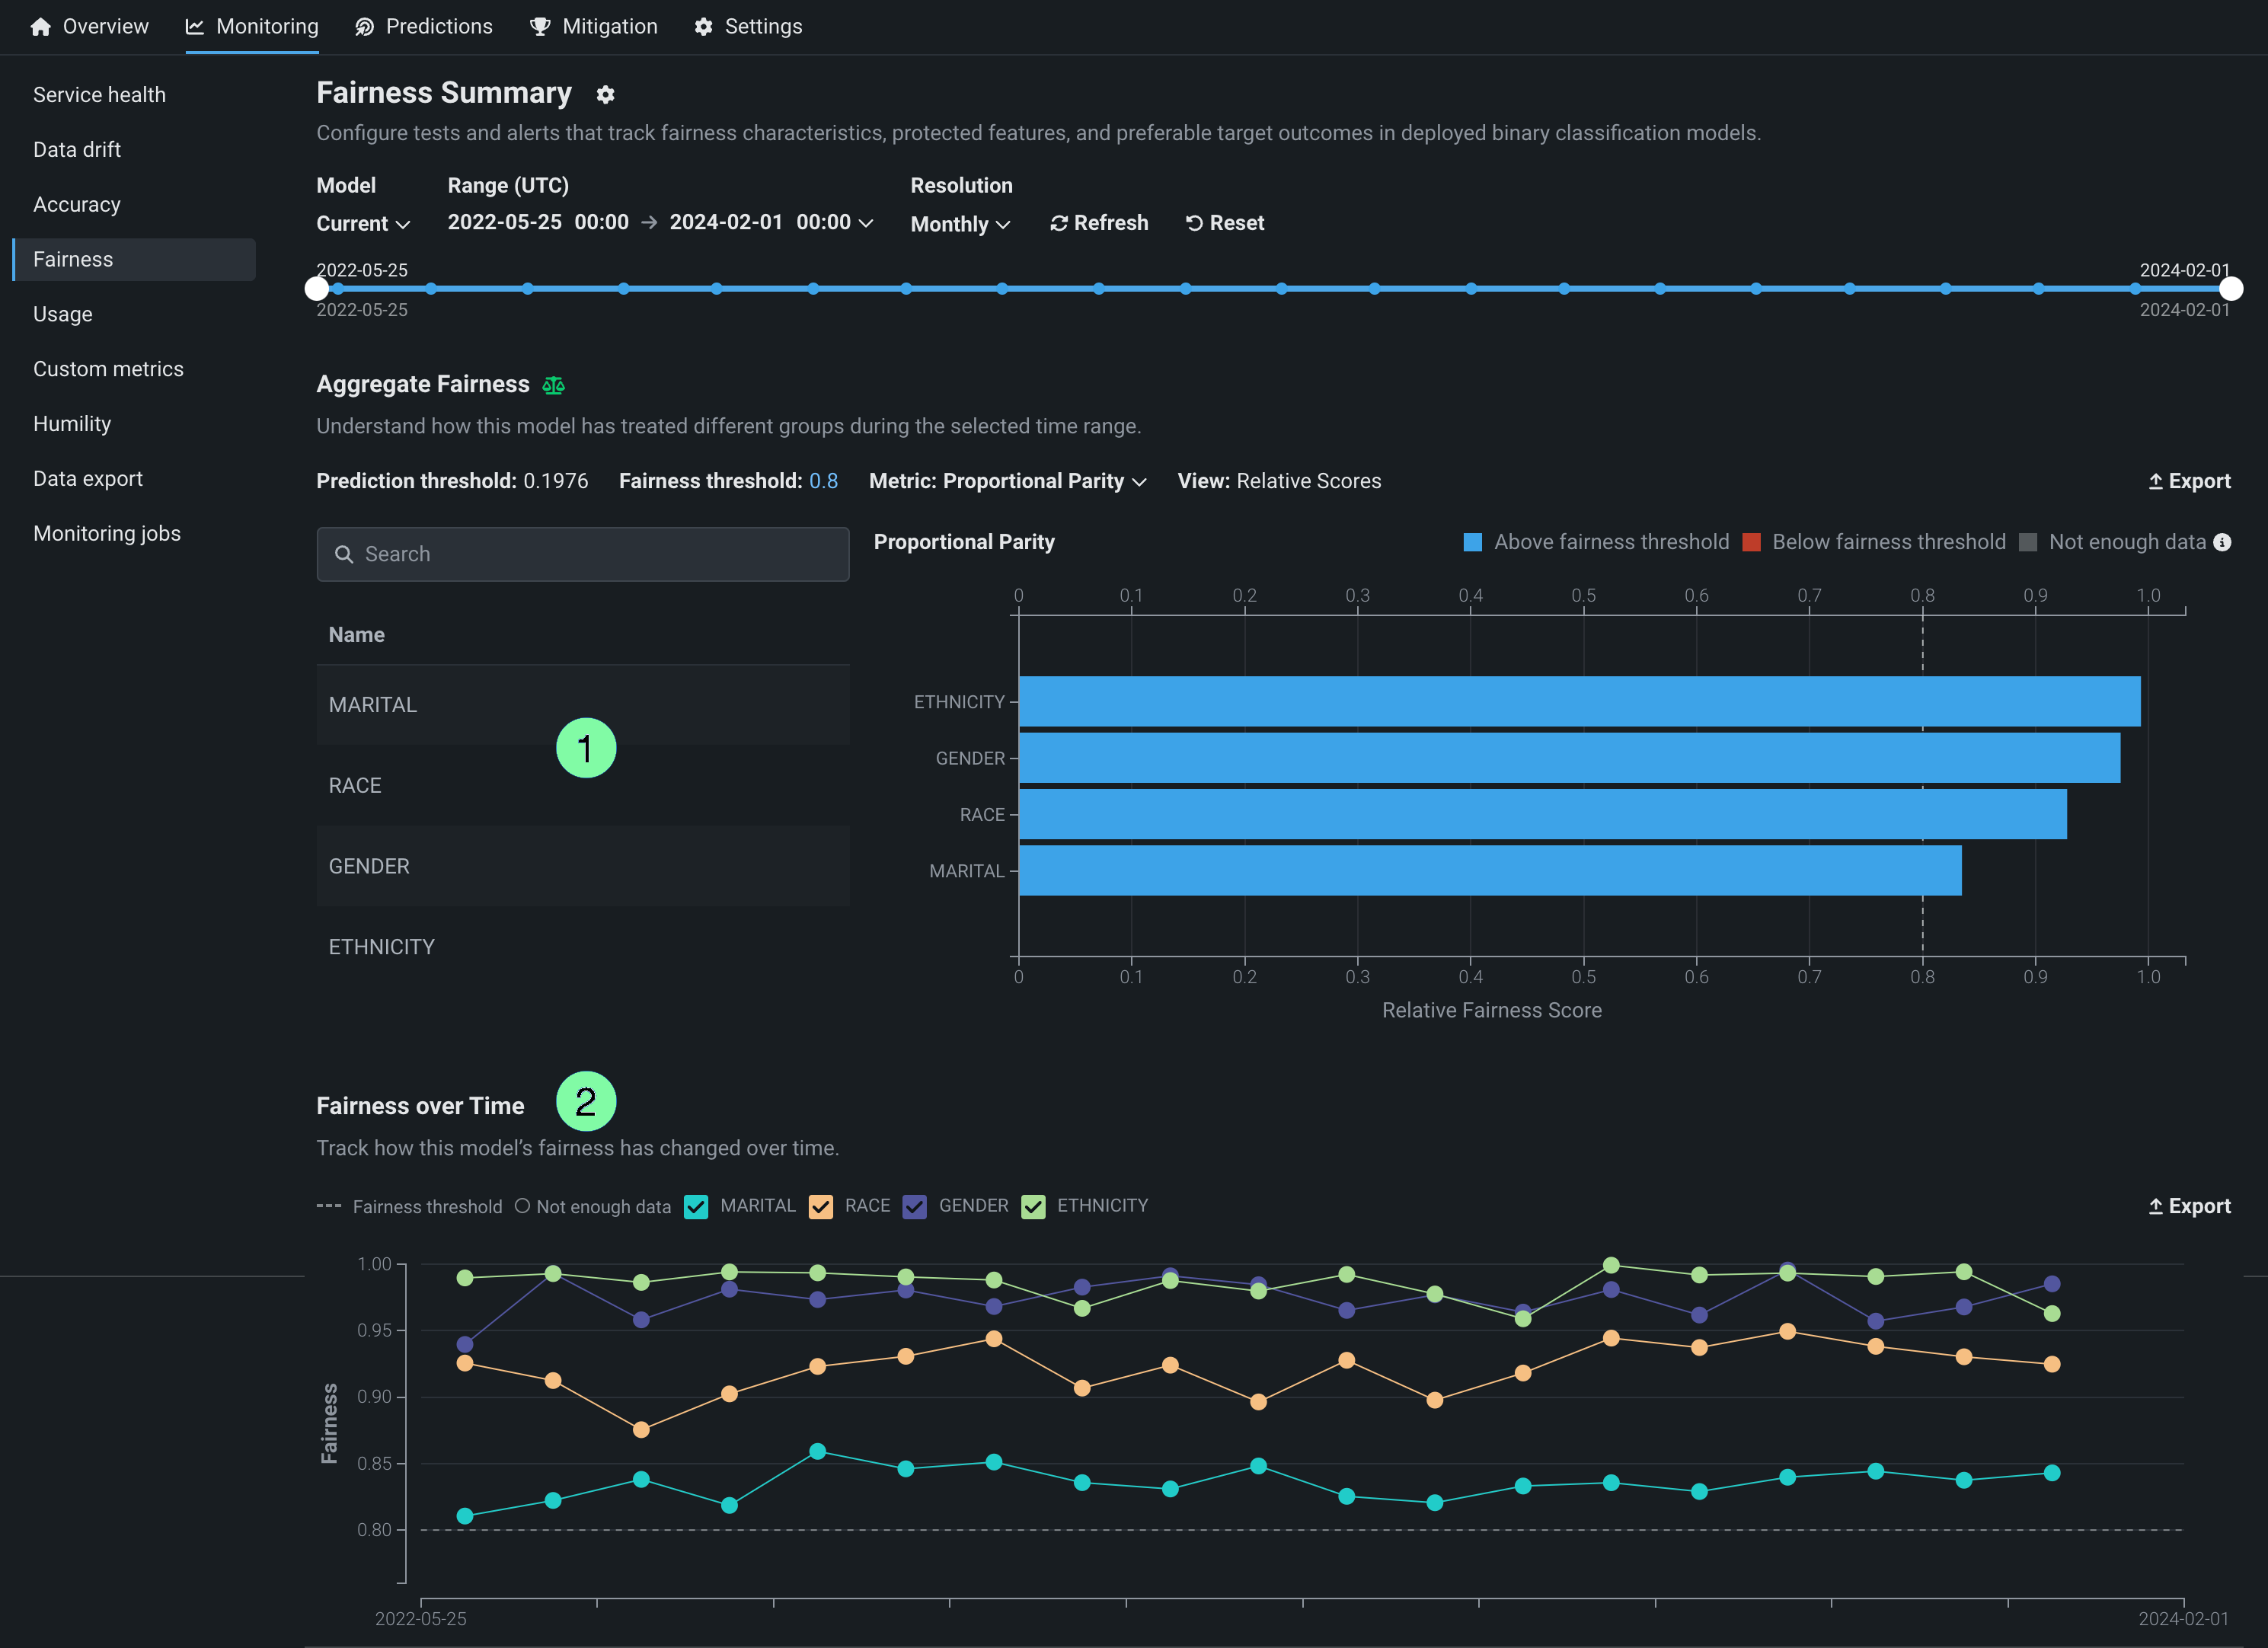Click the Fairness threshold 0.8 link

[x=823, y=481]
